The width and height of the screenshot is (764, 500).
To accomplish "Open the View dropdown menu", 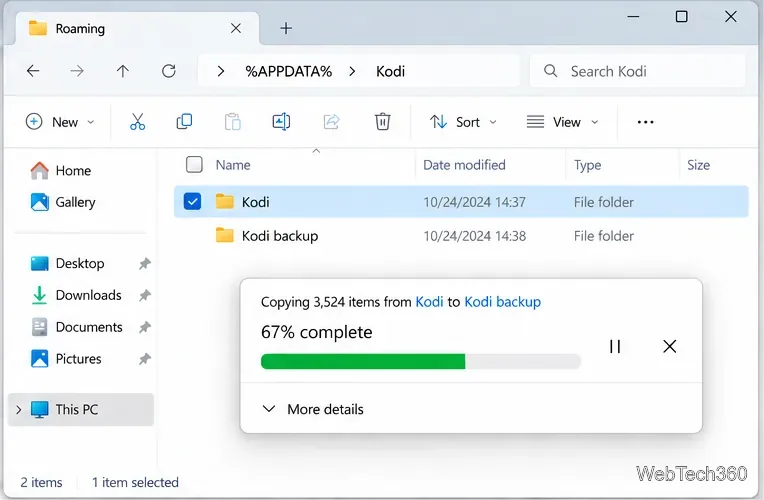I will [x=562, y=122].
